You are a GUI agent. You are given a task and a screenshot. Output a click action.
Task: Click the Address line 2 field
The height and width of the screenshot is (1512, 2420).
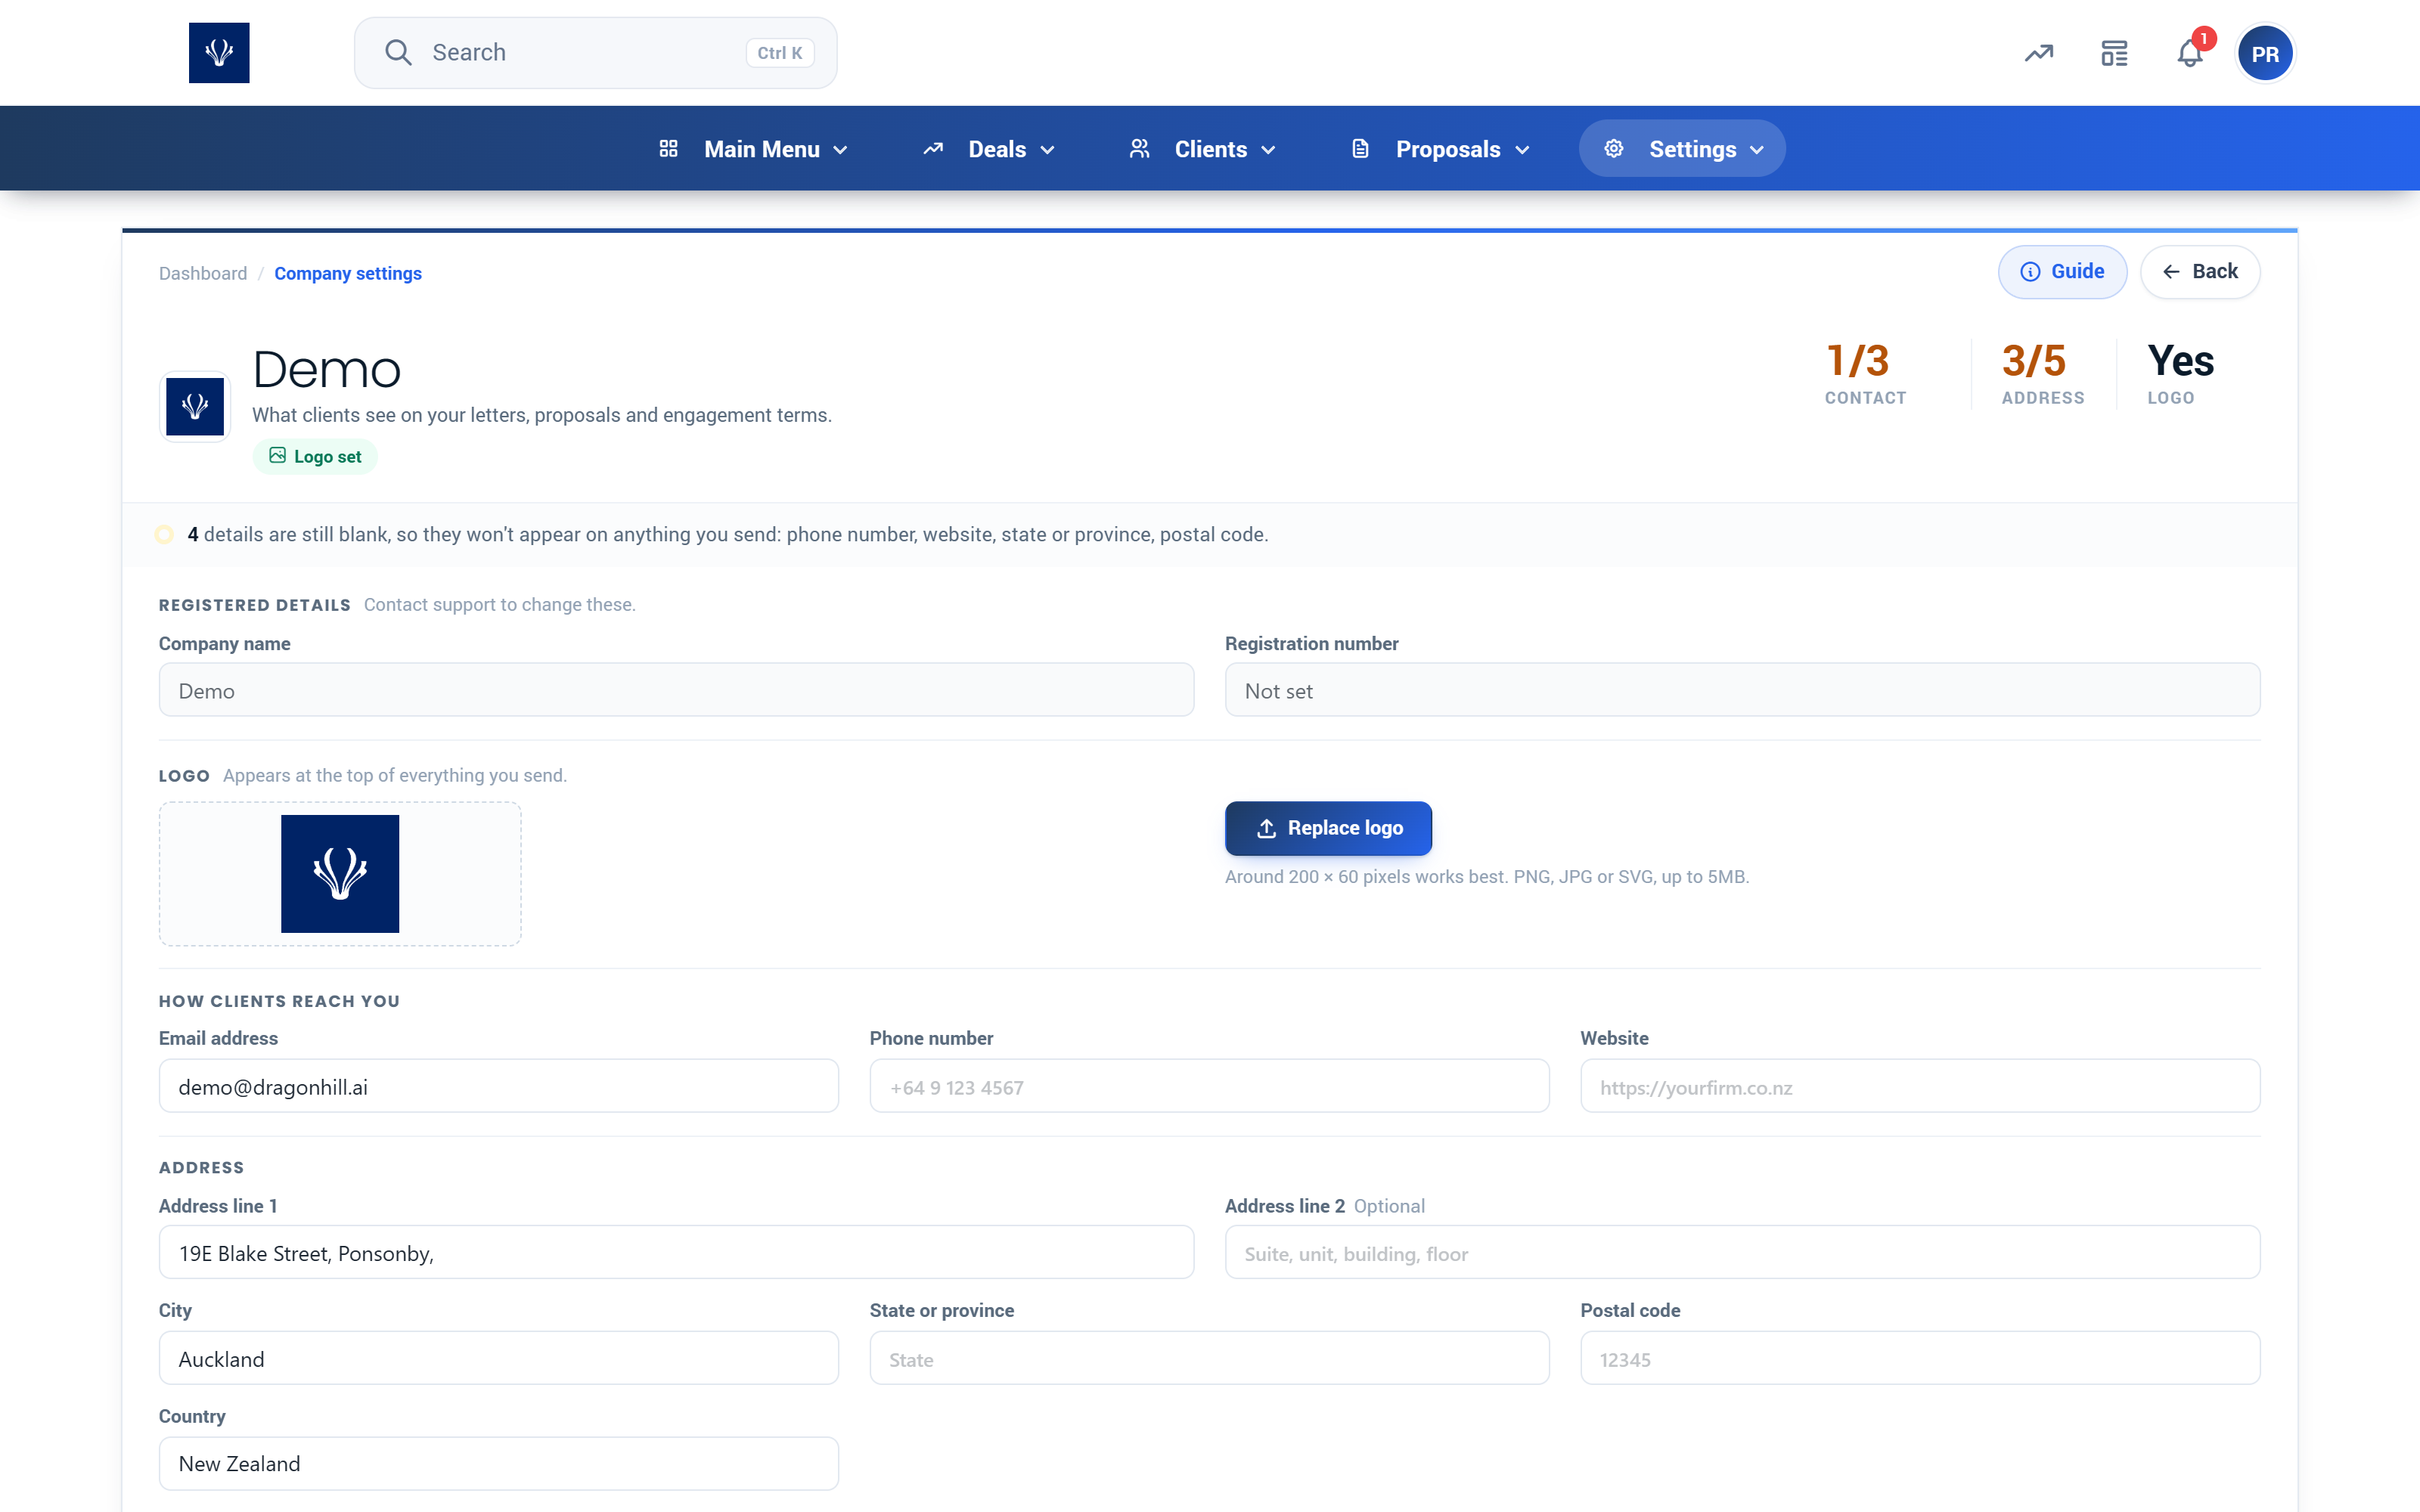(x=1742, y=1252)
